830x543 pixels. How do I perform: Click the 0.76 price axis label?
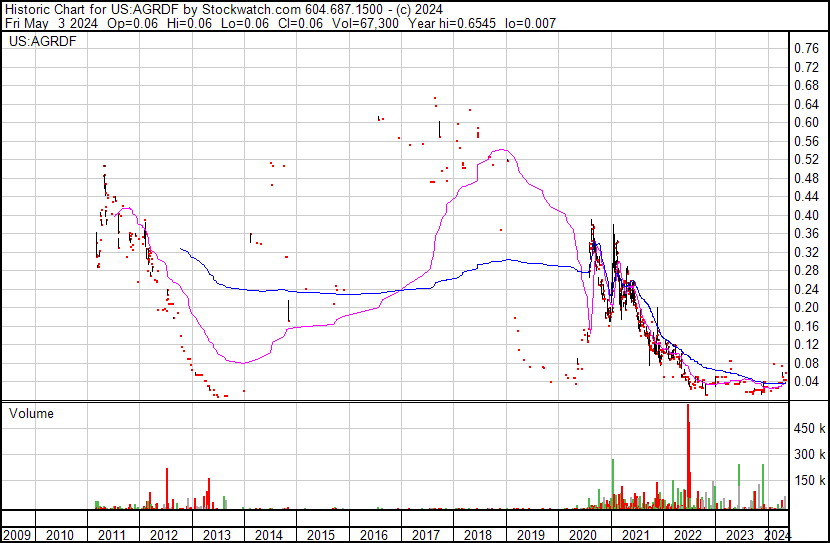pyautogui.click(x=806, y=49)
